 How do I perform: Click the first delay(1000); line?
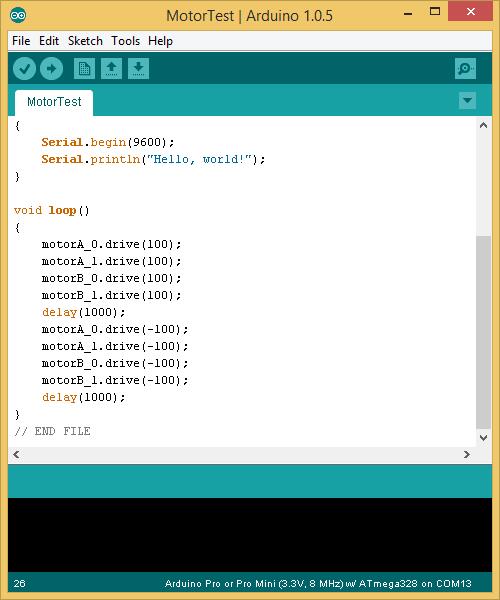[x=83, y=312]
